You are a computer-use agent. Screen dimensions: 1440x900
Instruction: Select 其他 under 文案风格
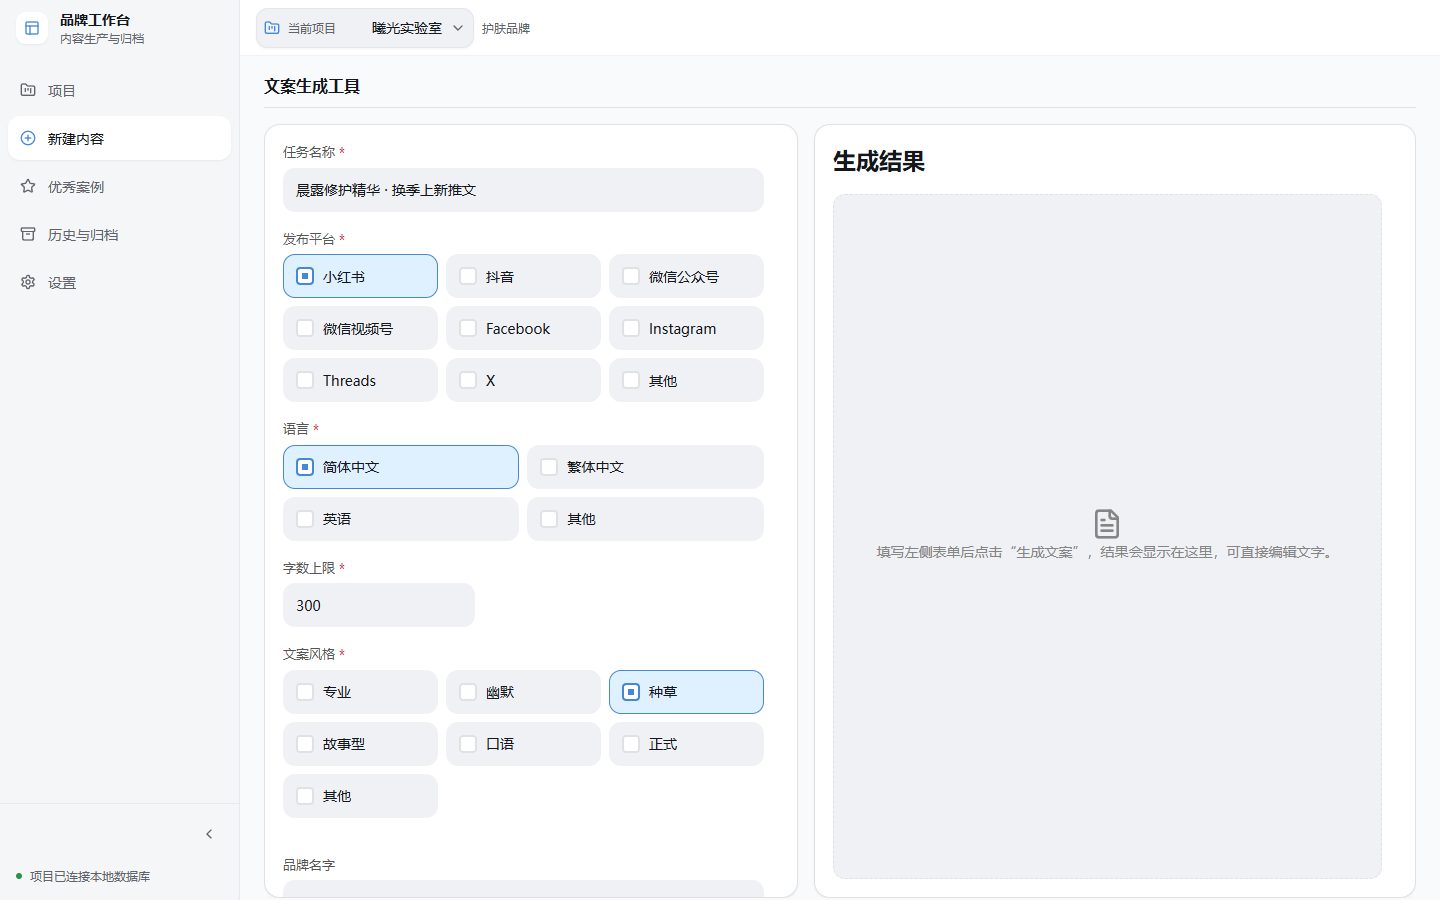click(360, 796)
